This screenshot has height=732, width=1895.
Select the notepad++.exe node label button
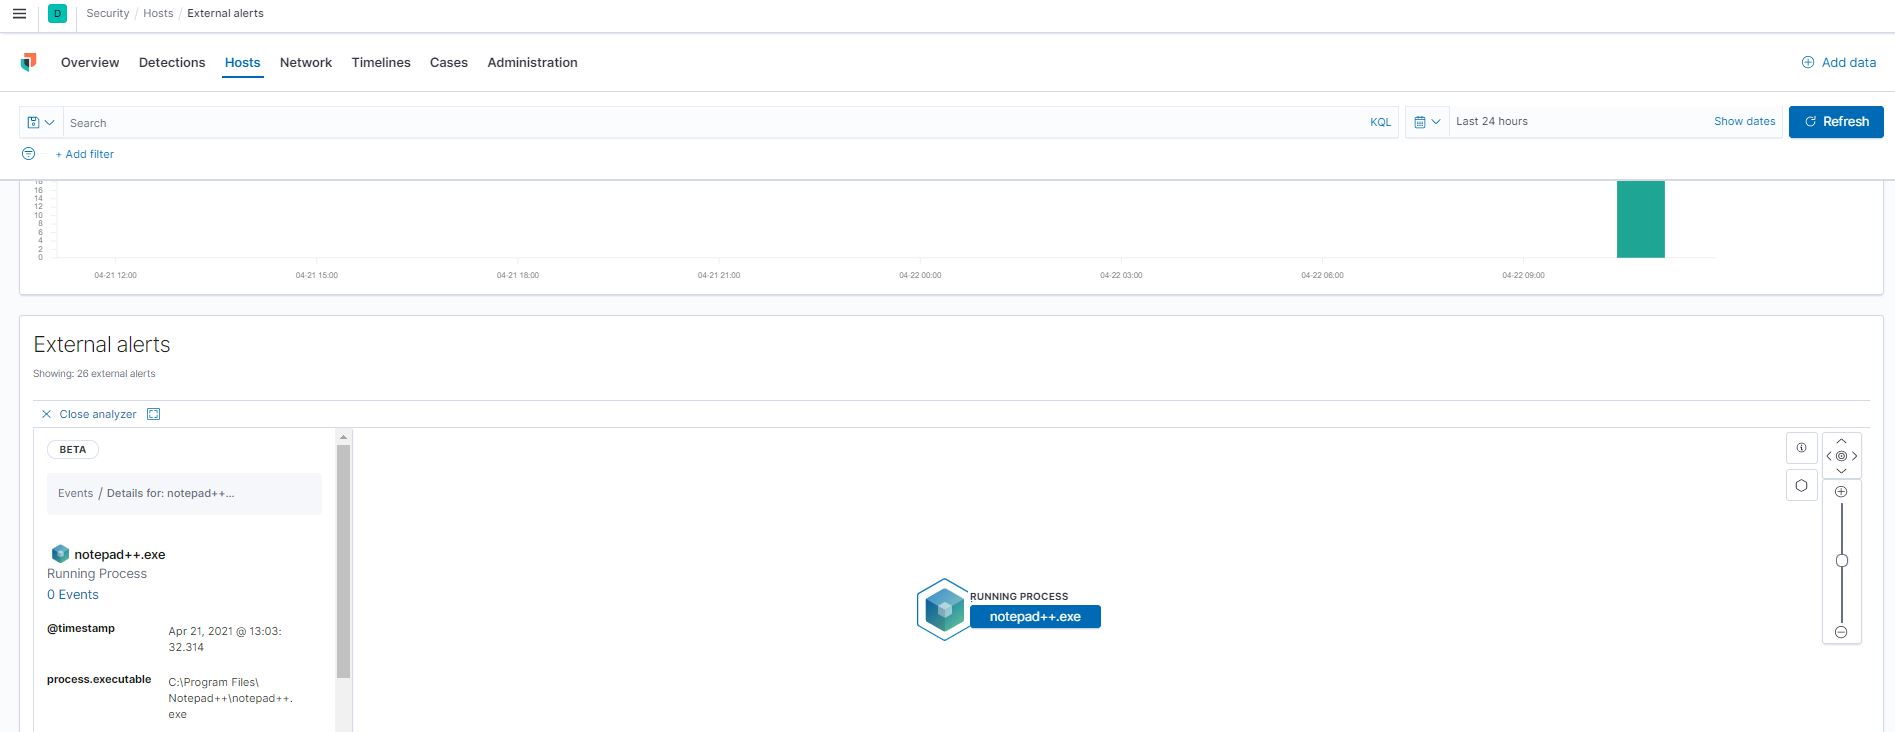point(1035,617)
